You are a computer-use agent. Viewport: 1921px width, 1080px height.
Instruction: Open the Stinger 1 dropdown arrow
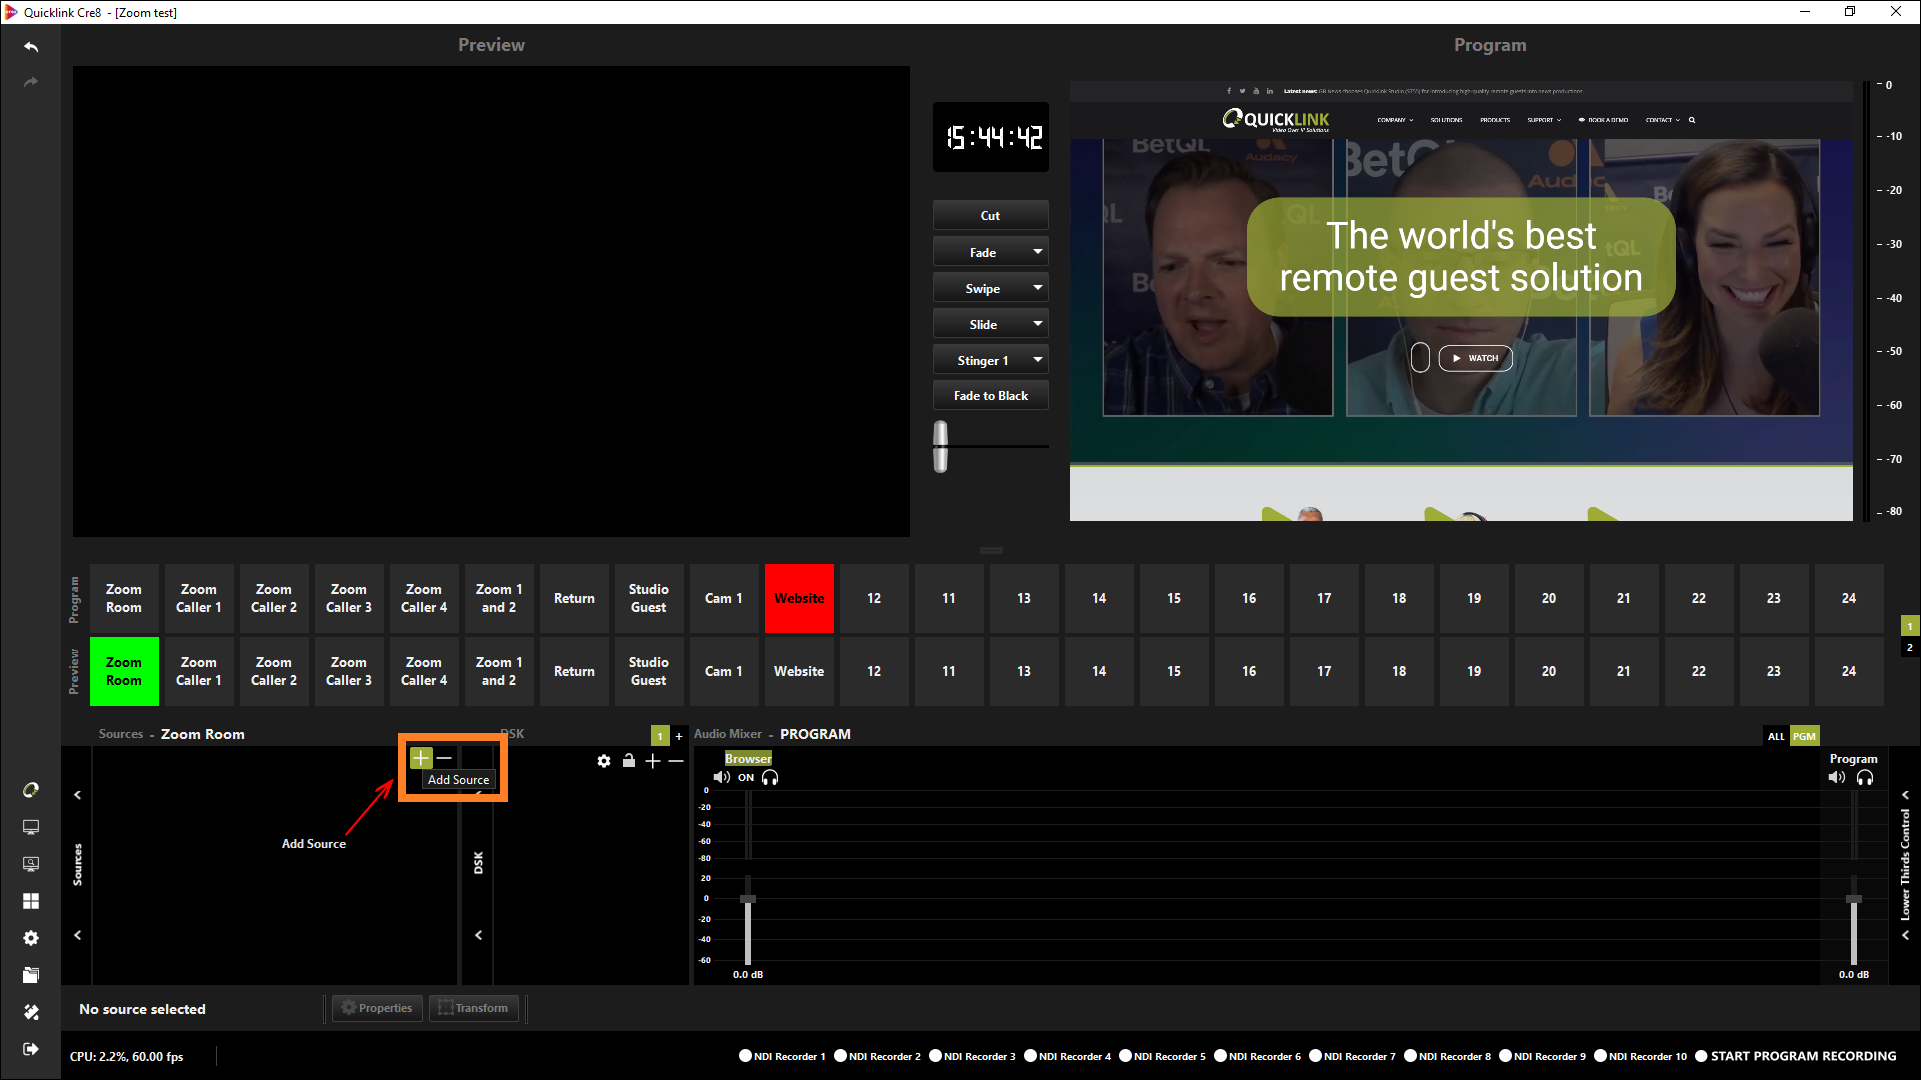tap(1037, 360)
